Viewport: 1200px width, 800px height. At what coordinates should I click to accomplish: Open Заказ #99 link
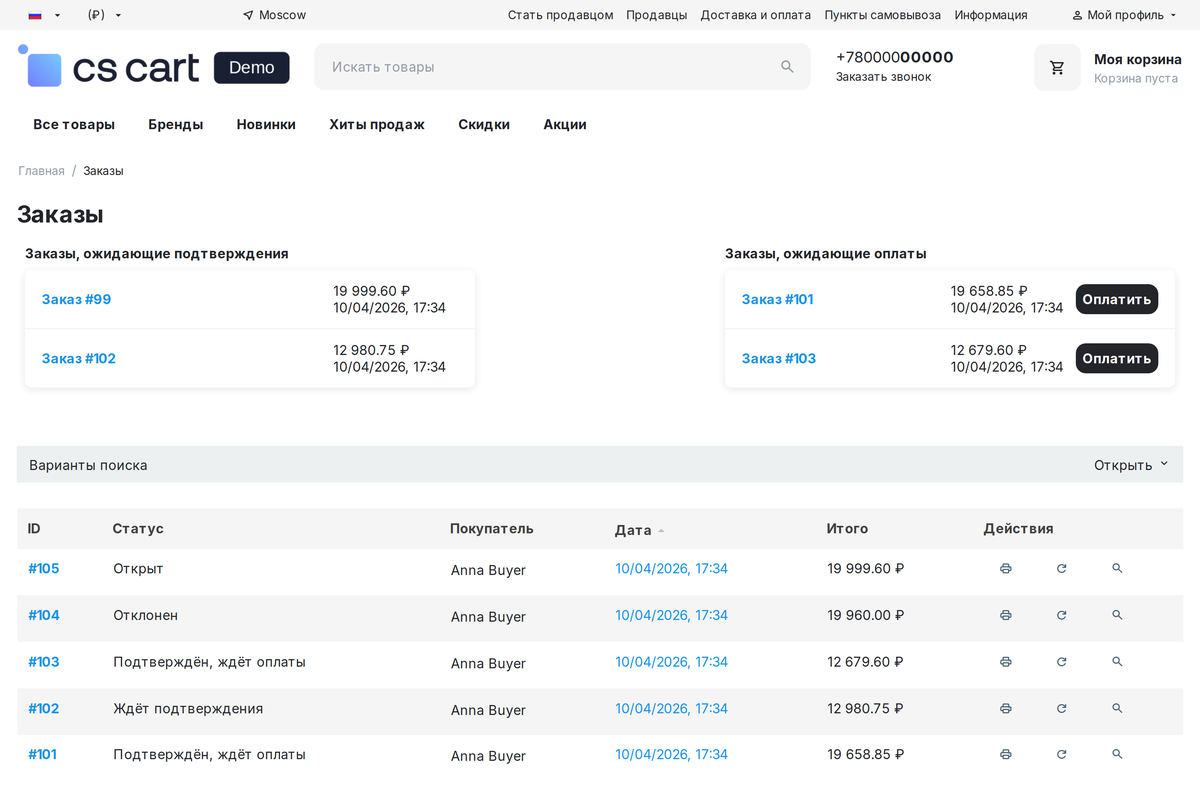(76, 299)
